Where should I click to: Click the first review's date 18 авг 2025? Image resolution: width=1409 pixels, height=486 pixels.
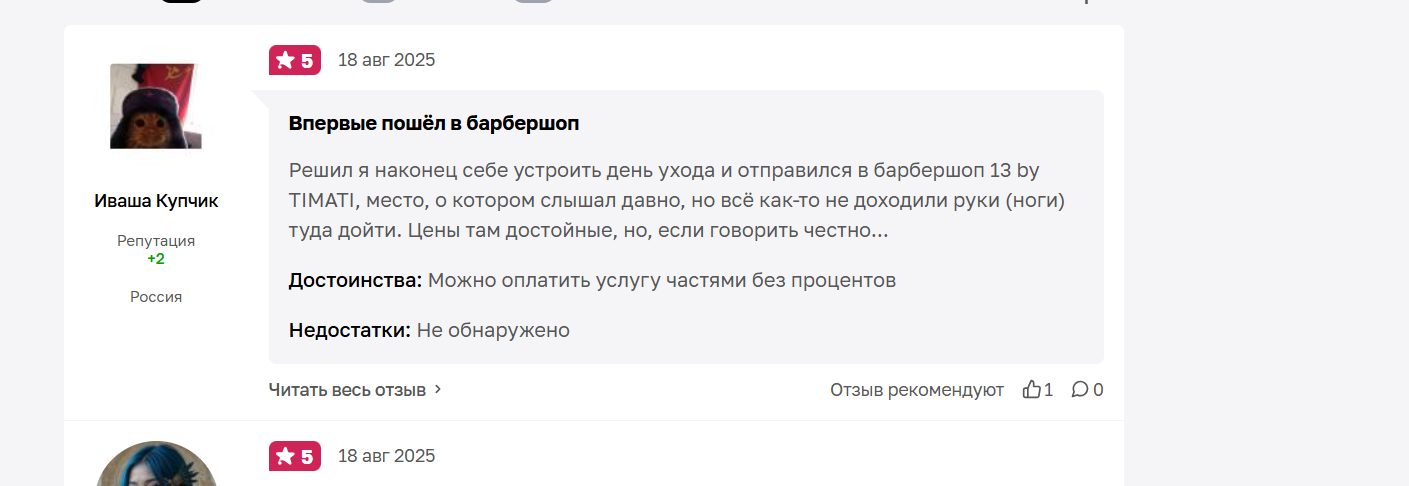[386, 60]
